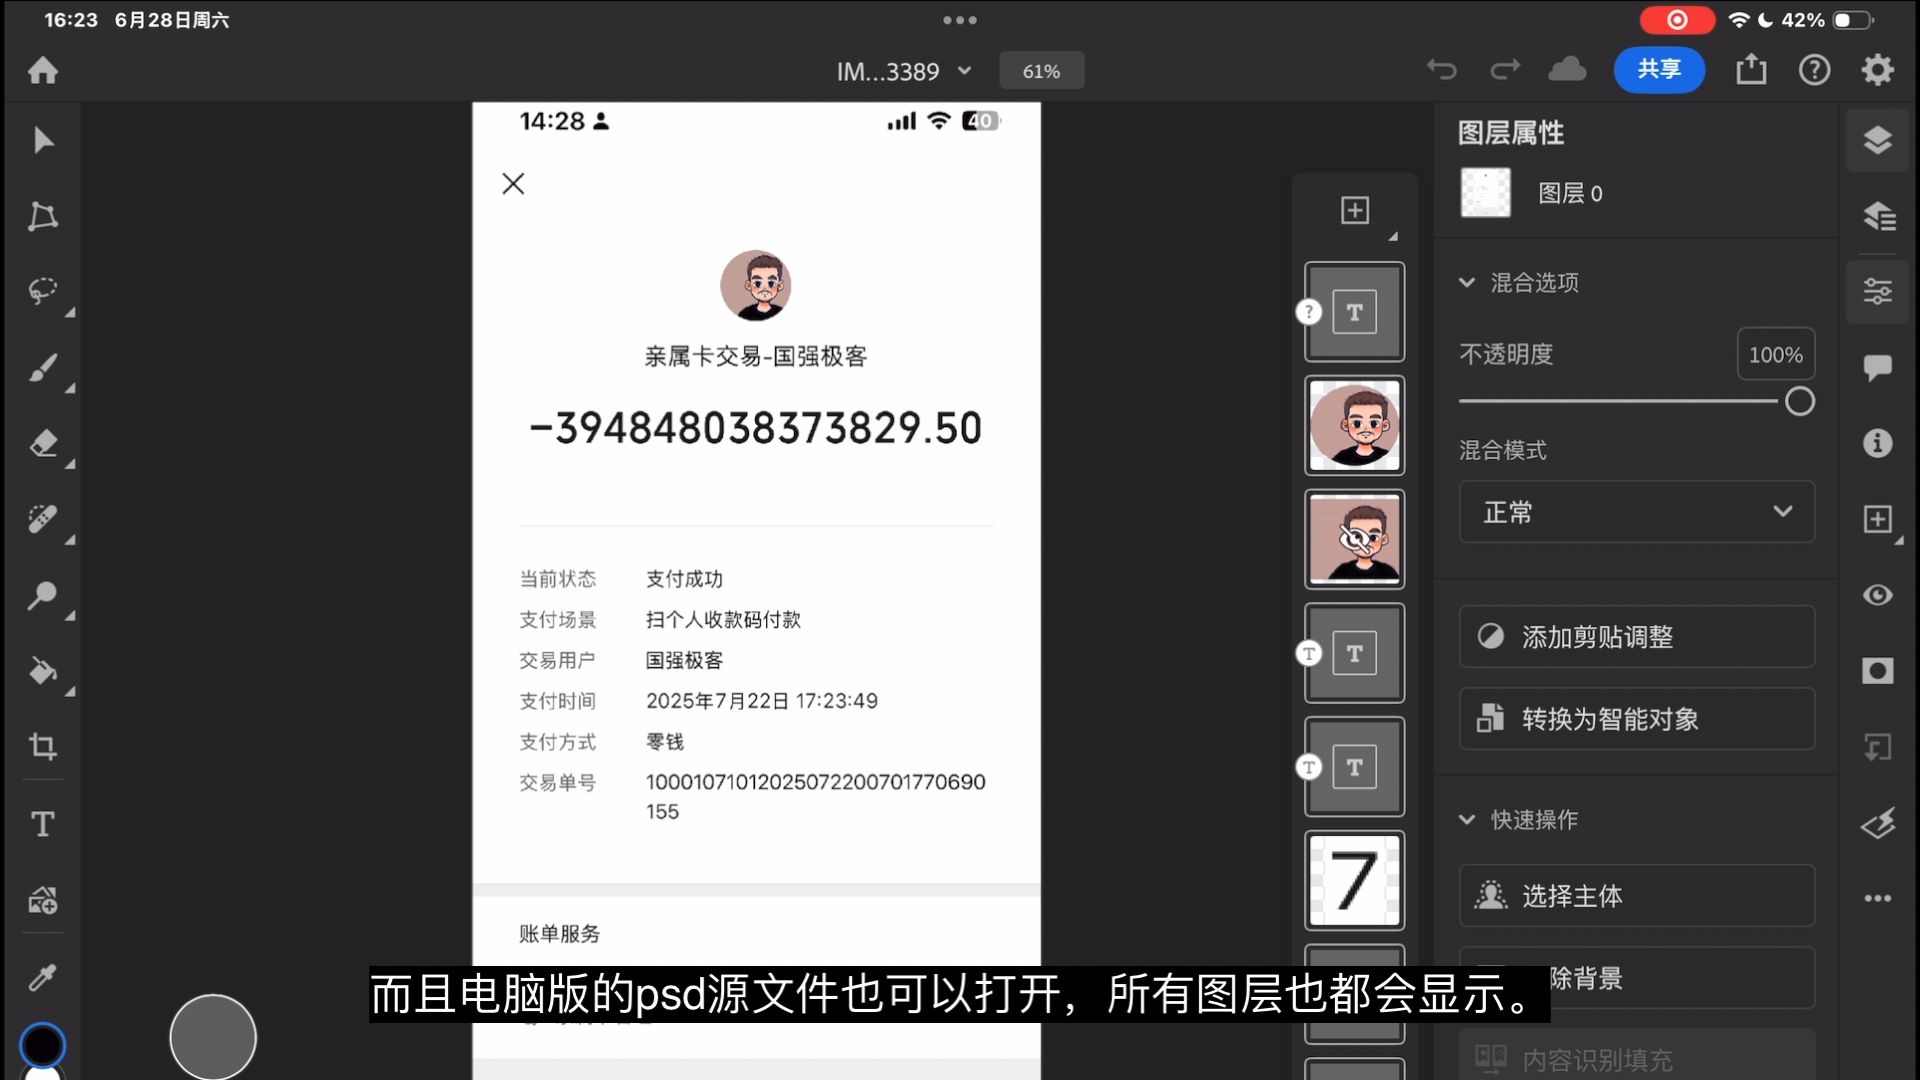Tap the red screen recording indicator

[x=1678, y=20]
